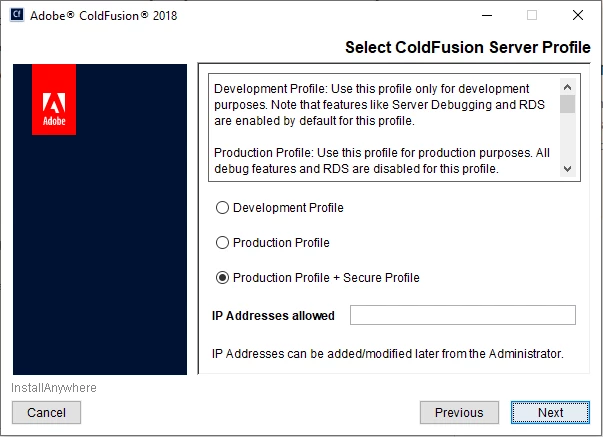
Task: Minimize the ColdFusion installer window
Action: click(486, 15)
